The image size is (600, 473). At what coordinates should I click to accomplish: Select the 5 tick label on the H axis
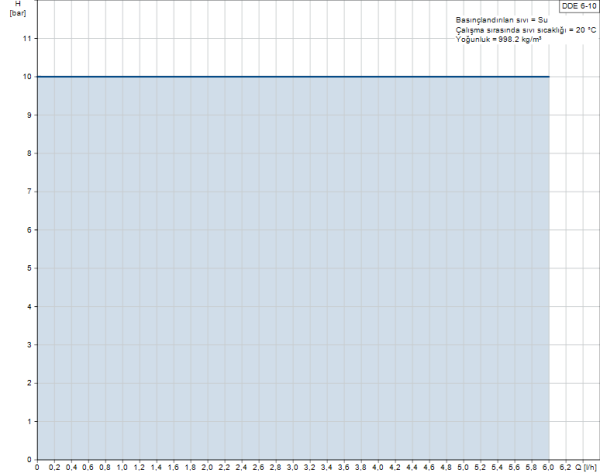(x=30, y=268)
